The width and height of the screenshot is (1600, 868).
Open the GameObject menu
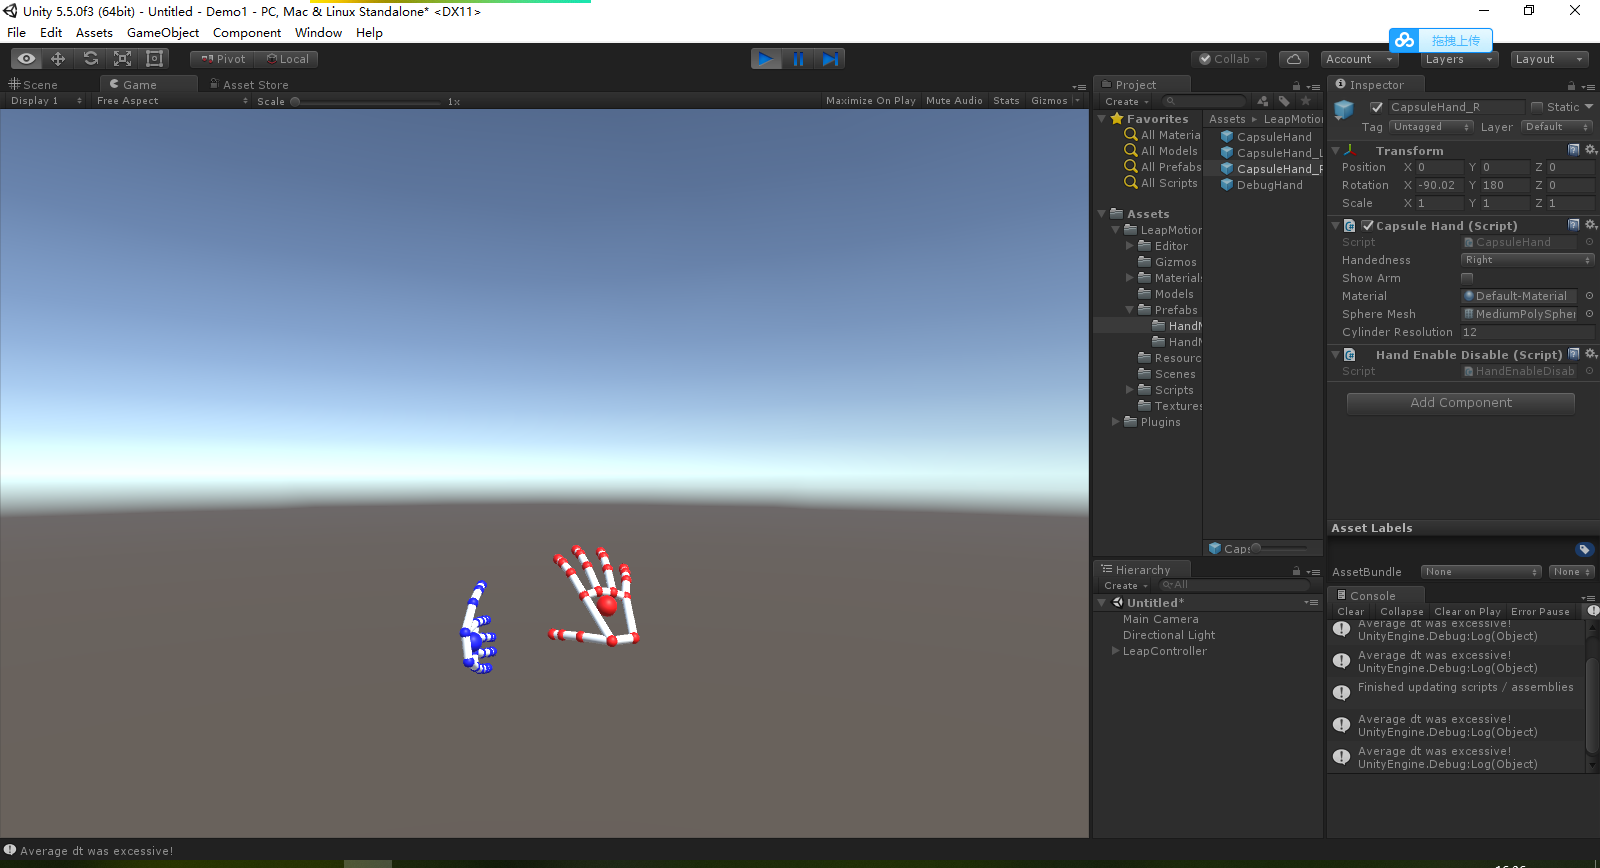[x=162, y=33]
